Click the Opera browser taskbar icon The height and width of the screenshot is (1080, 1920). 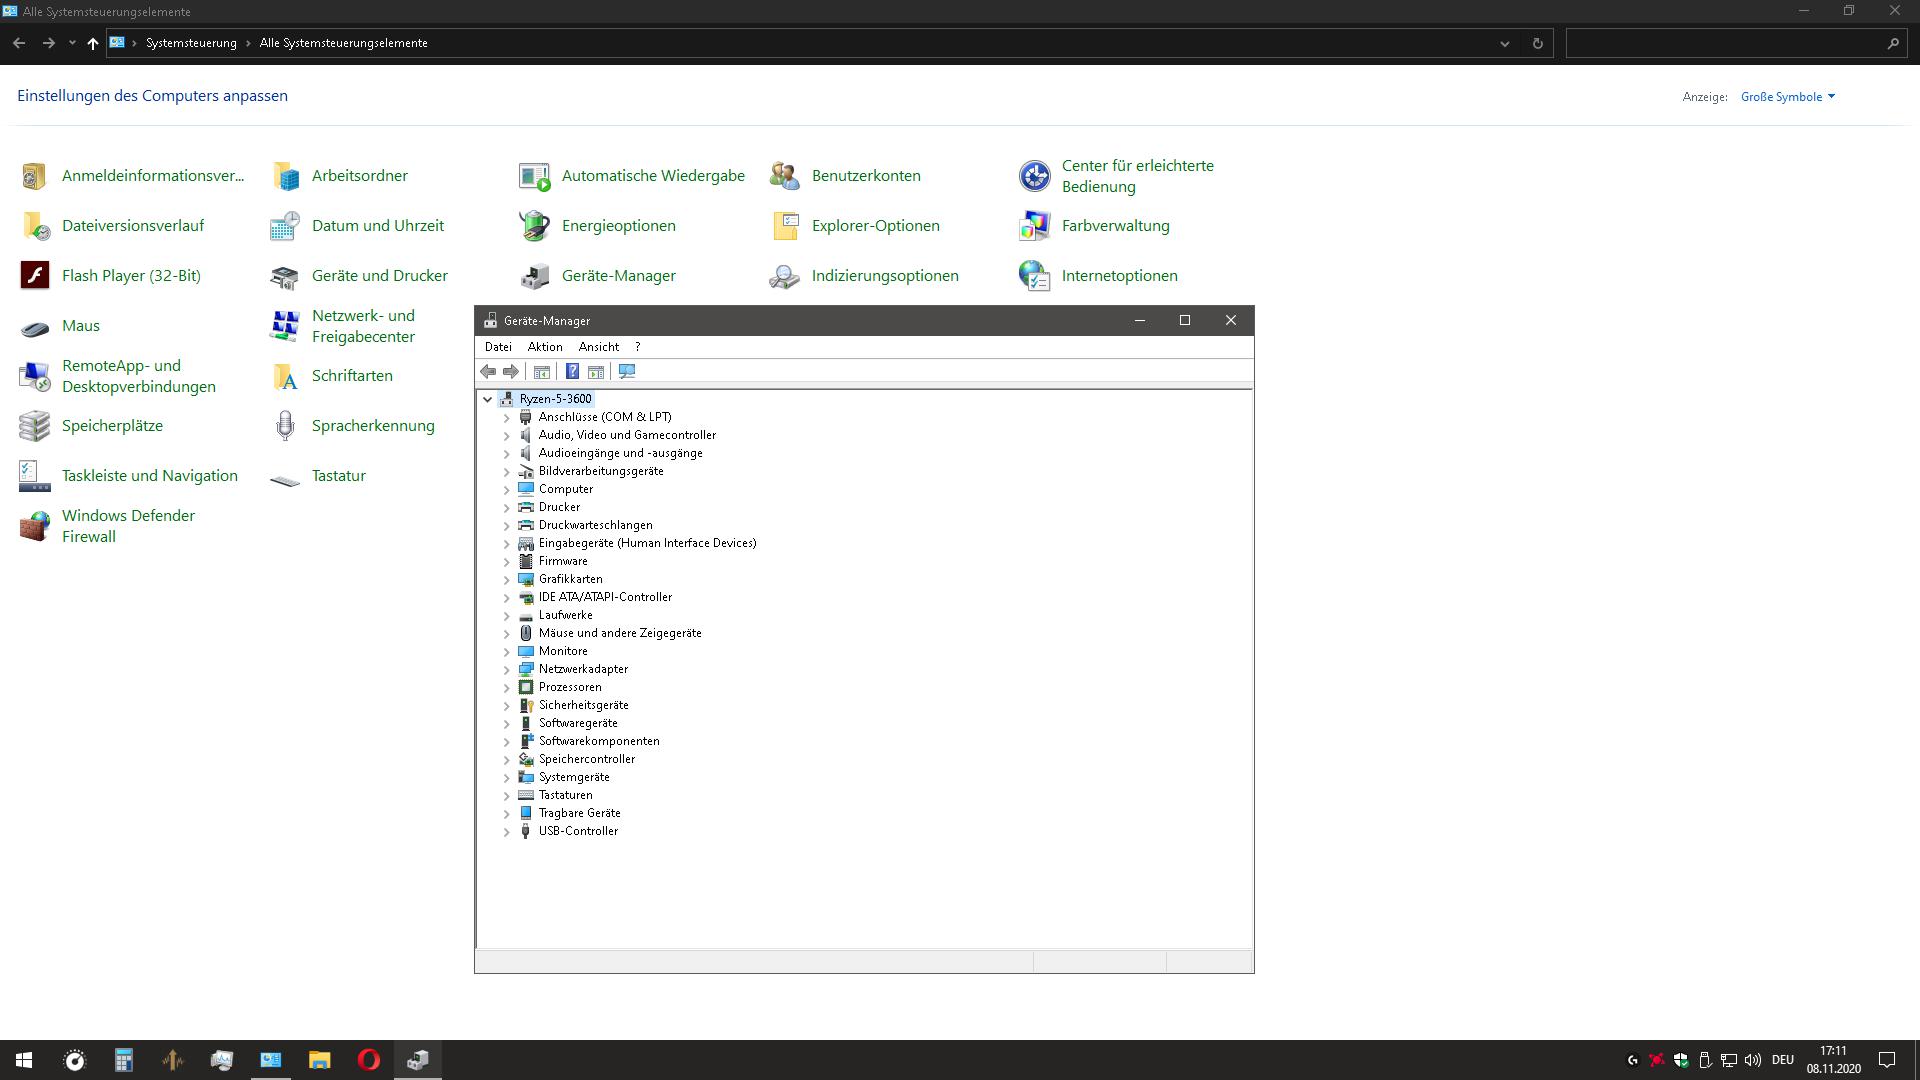[368, 1060]
